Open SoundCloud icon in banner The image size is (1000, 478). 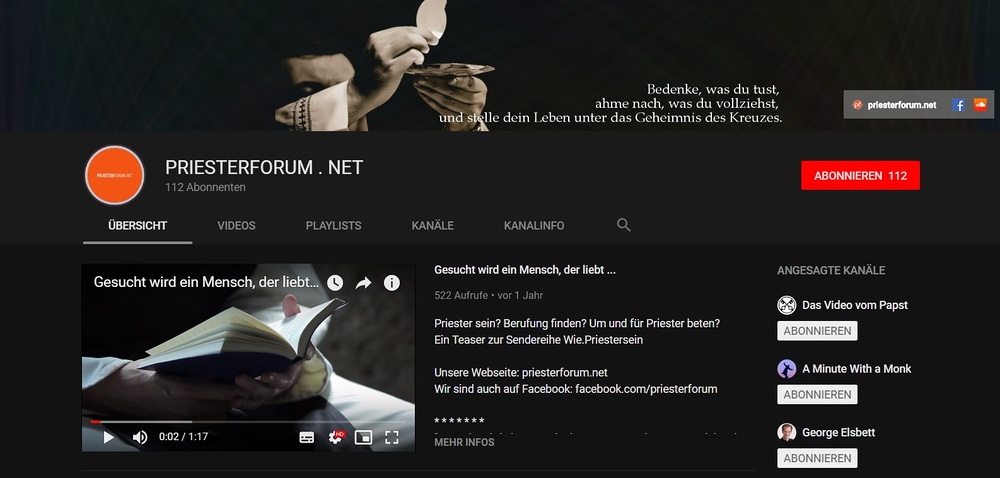coord(980,105)
